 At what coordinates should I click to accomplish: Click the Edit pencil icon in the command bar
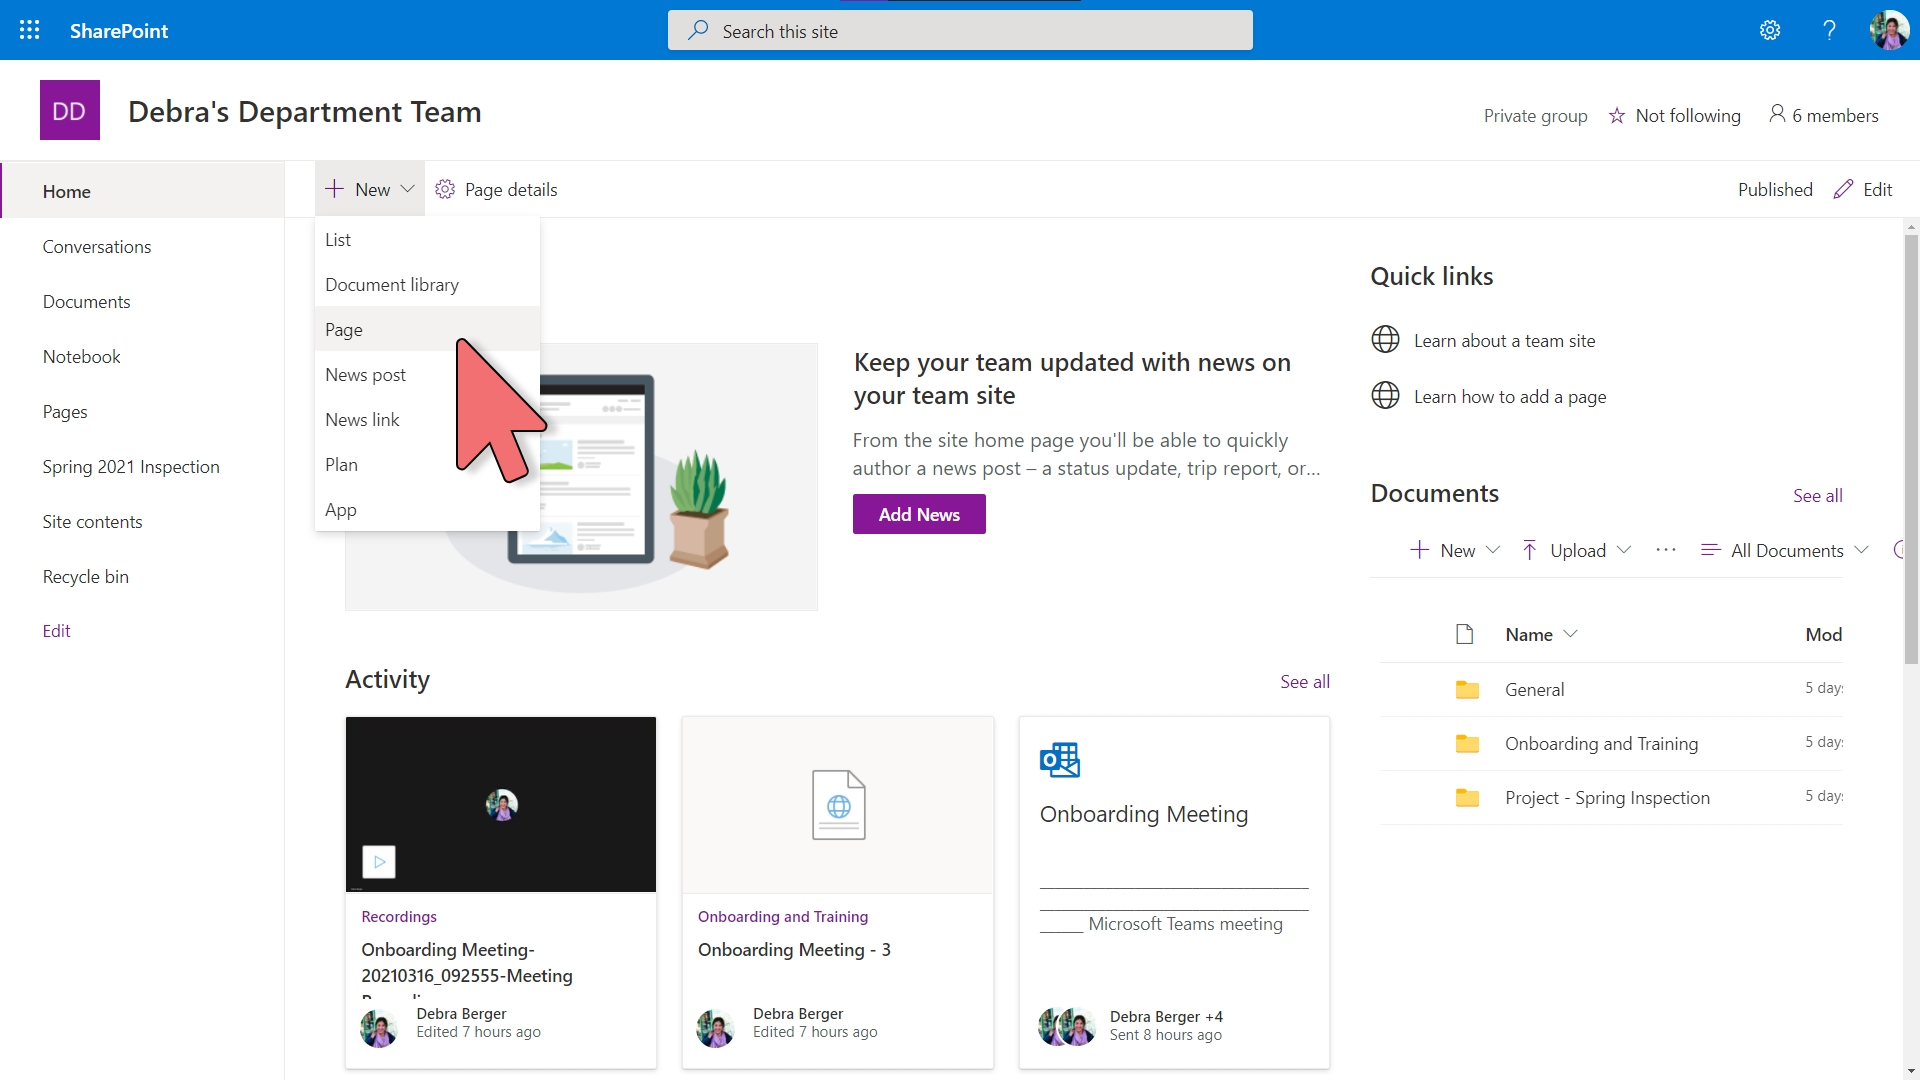(x=1843, y=189)
